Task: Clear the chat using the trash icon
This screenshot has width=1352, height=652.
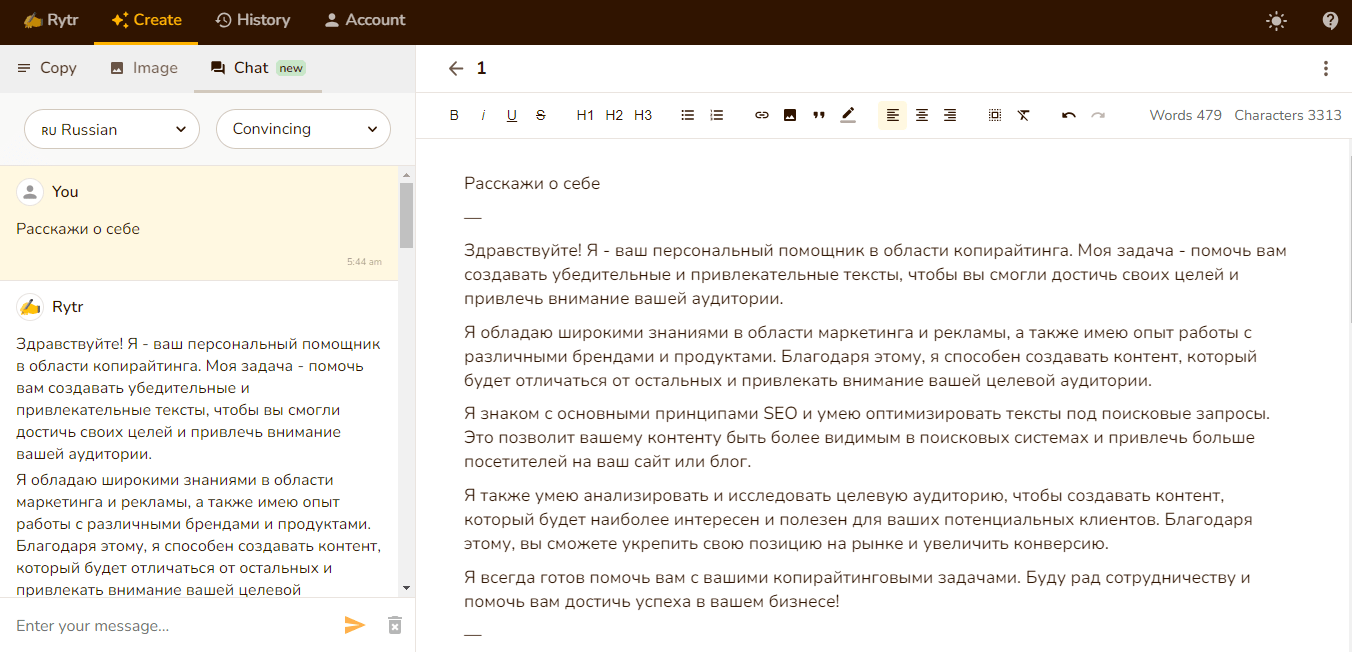Action: pyautogui.click(x=394, y=624)
